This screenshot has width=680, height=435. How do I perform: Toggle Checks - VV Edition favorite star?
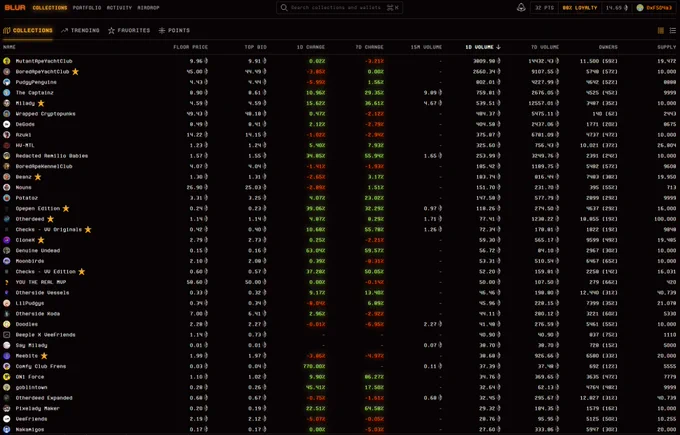[82, 271]
